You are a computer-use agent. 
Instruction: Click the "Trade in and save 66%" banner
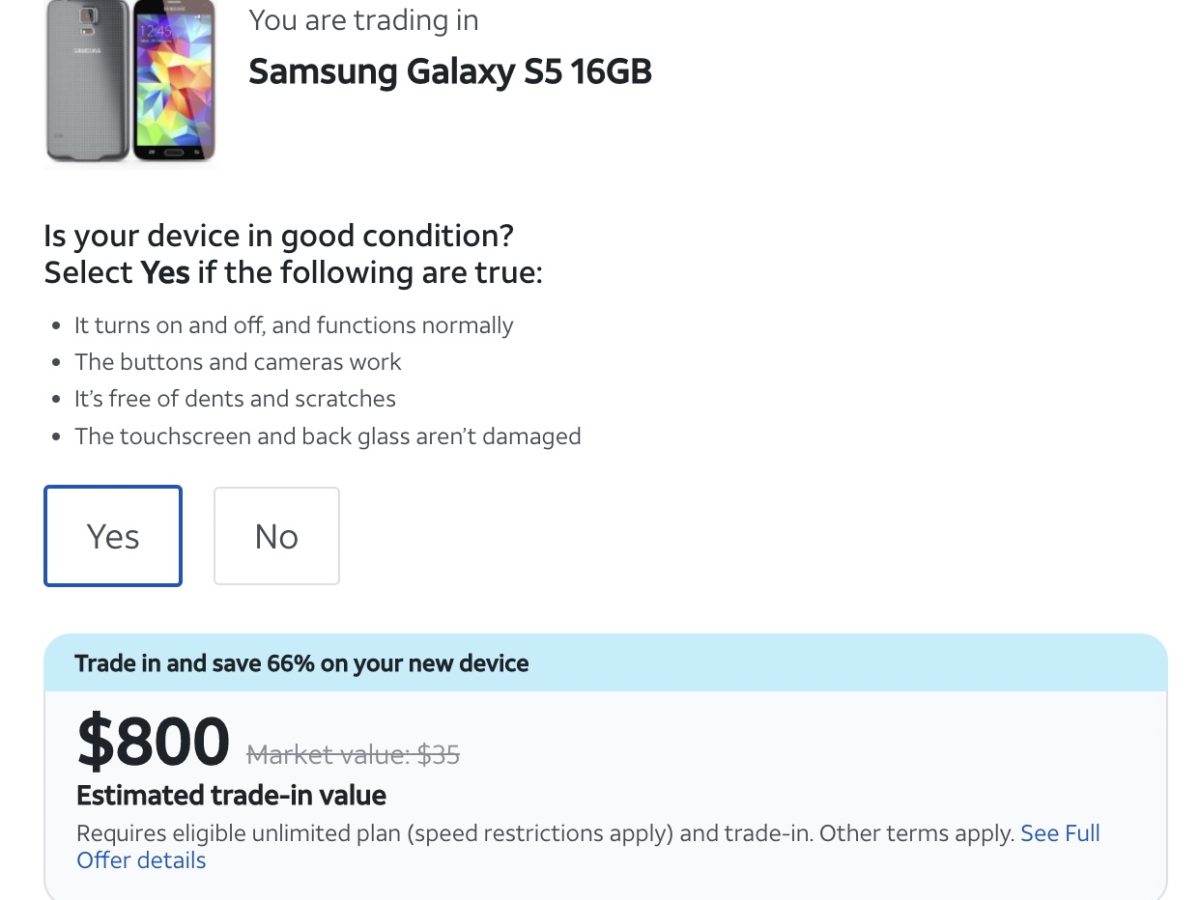[x=302, y=663]
